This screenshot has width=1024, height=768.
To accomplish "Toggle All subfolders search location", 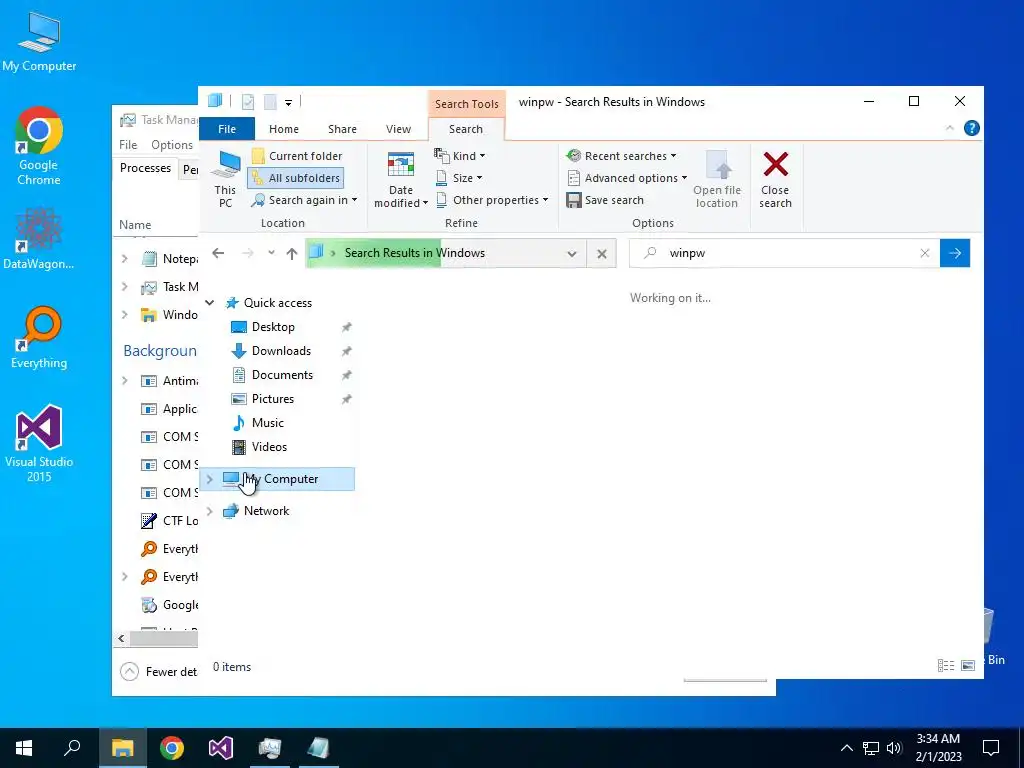I will pos(296,178).
